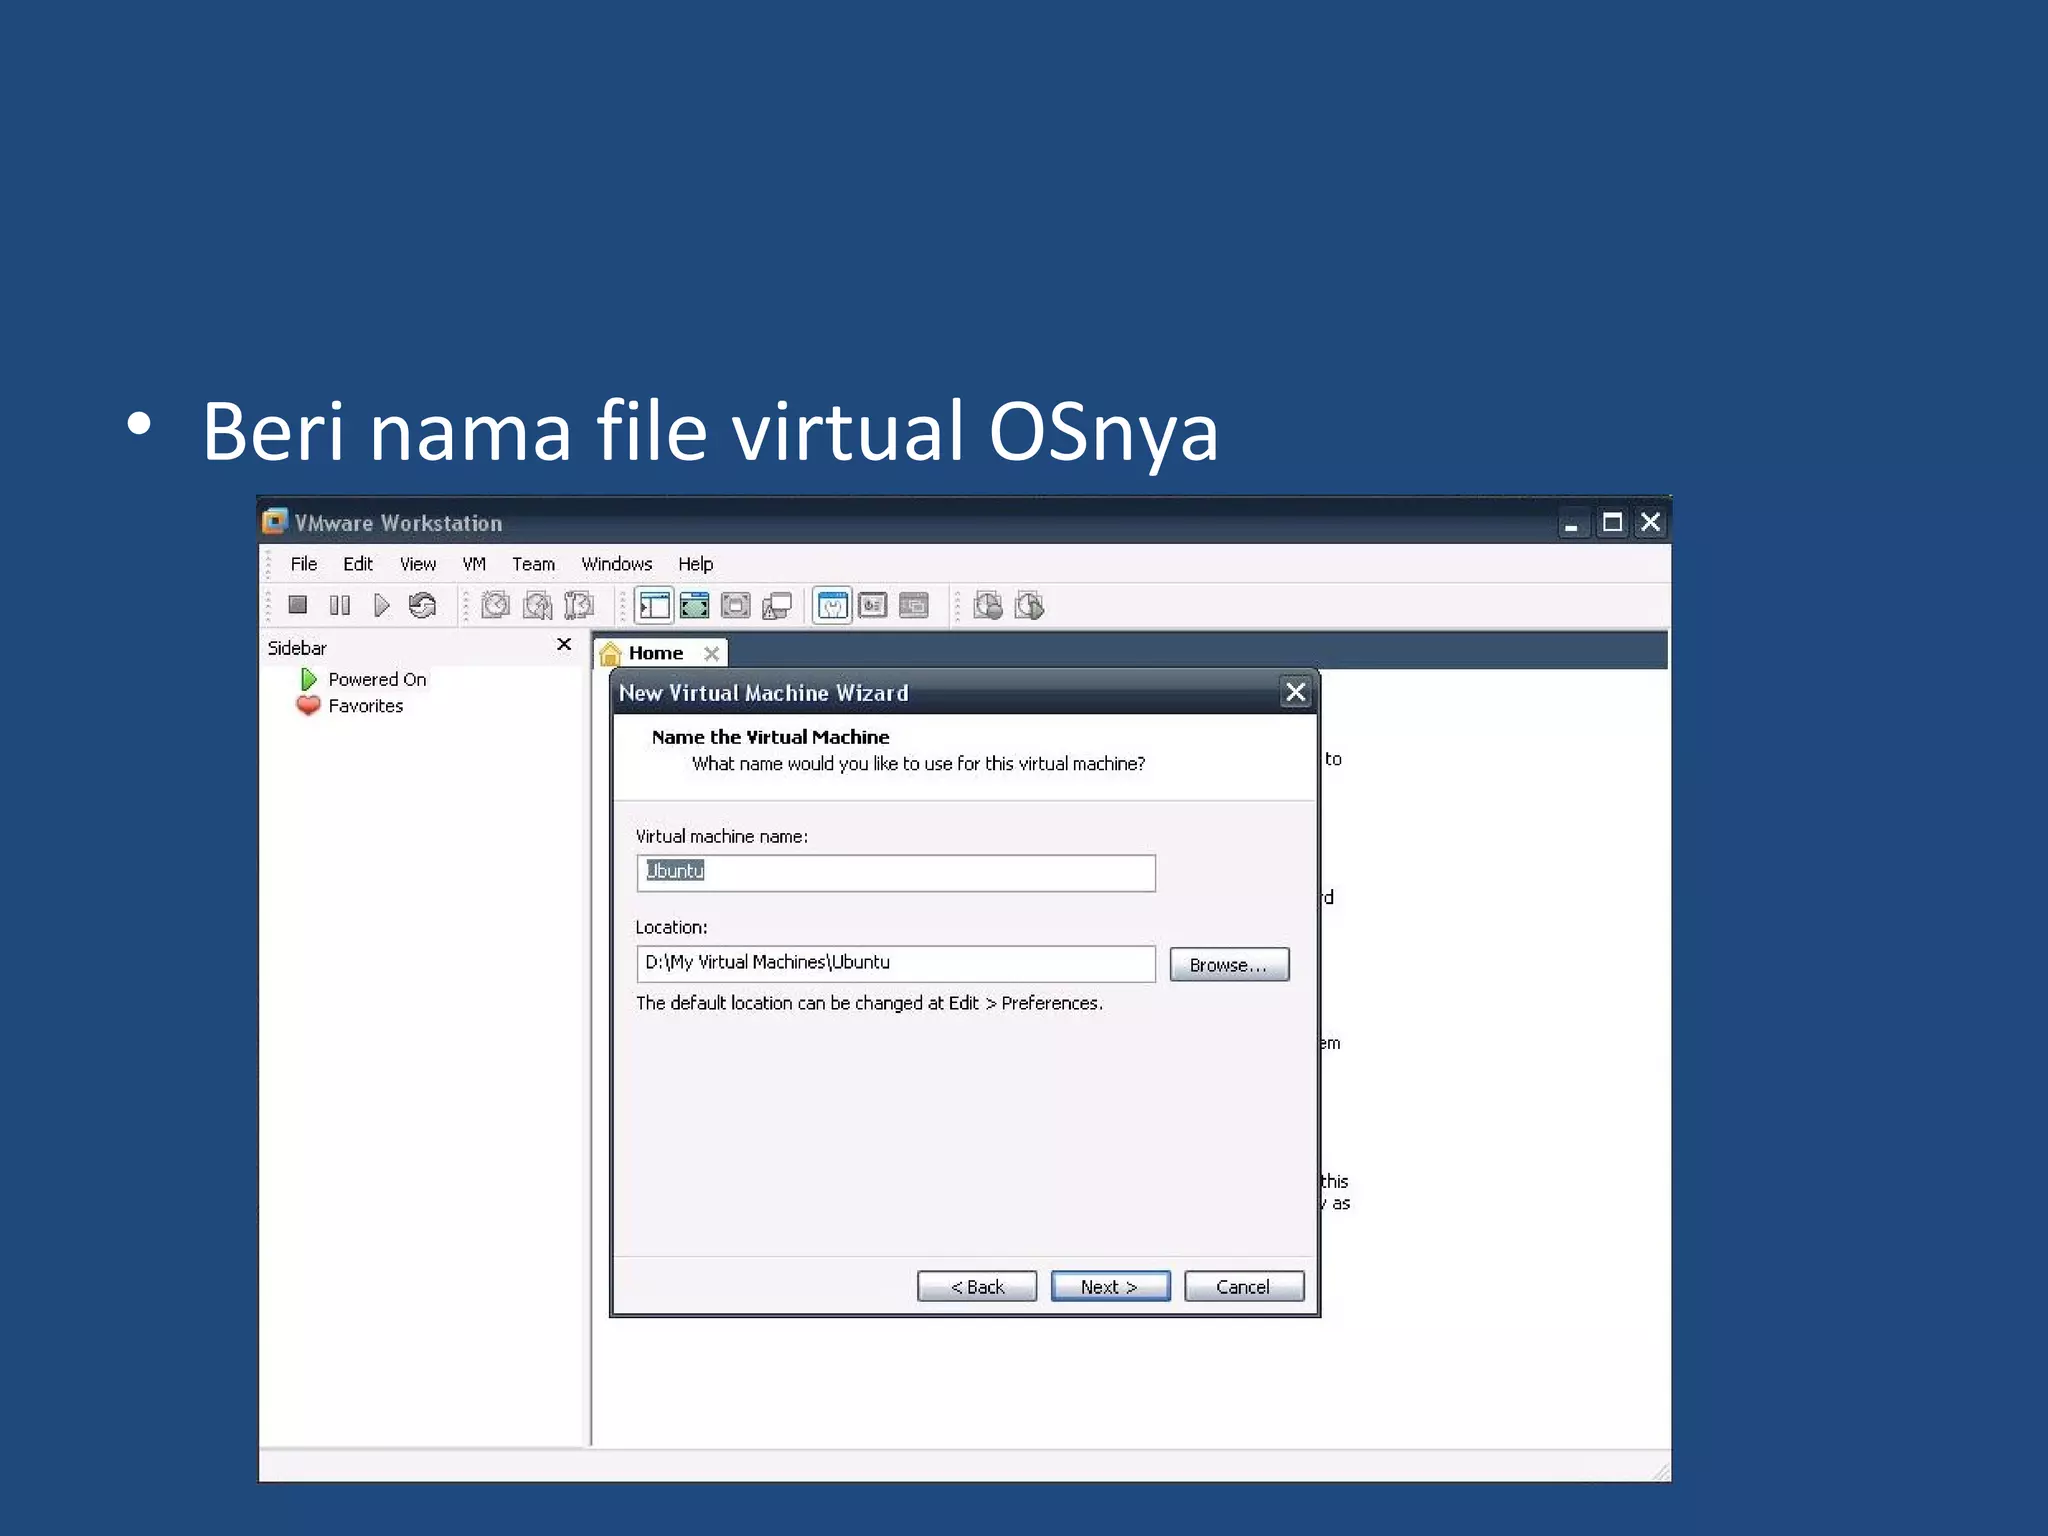Click the Take Snapshot clock icon
This screenshot has width=2048, height=1536.
tap(496, 605)
